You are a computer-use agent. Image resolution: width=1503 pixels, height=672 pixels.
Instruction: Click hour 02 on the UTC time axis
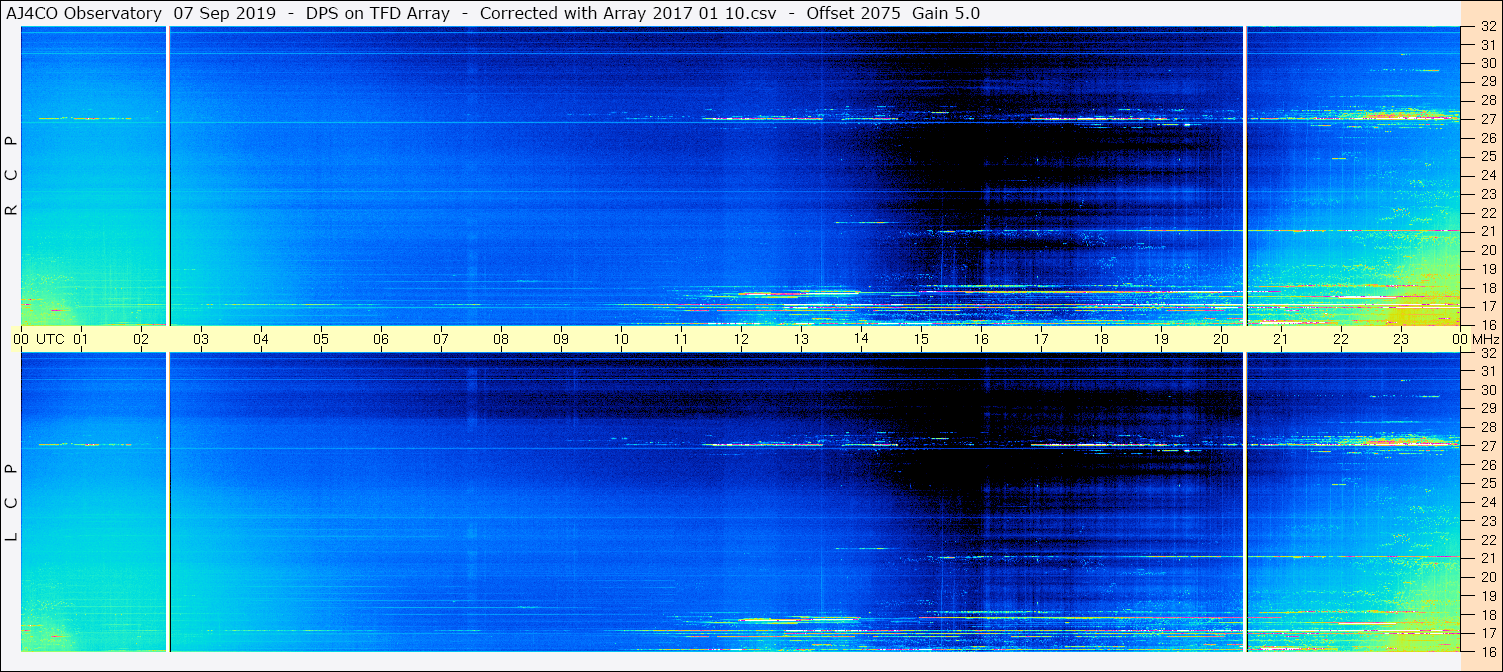(141, 339)
